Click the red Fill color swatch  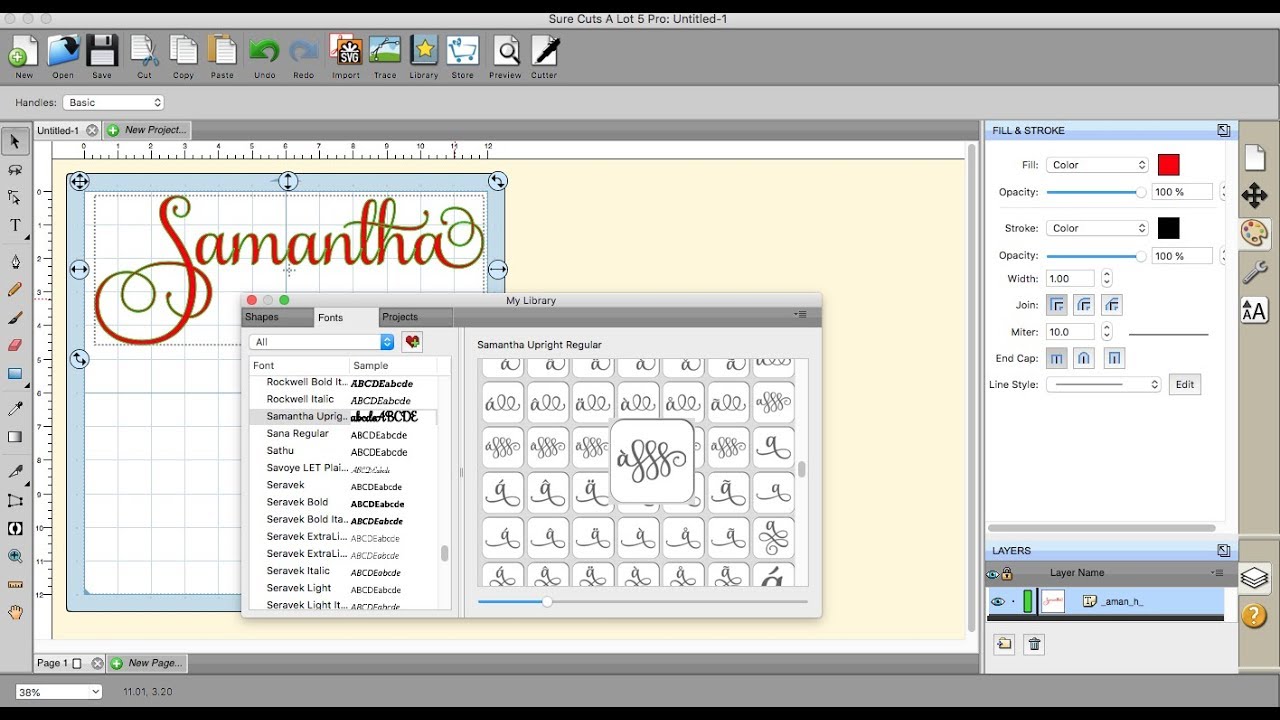[1168, 165]
